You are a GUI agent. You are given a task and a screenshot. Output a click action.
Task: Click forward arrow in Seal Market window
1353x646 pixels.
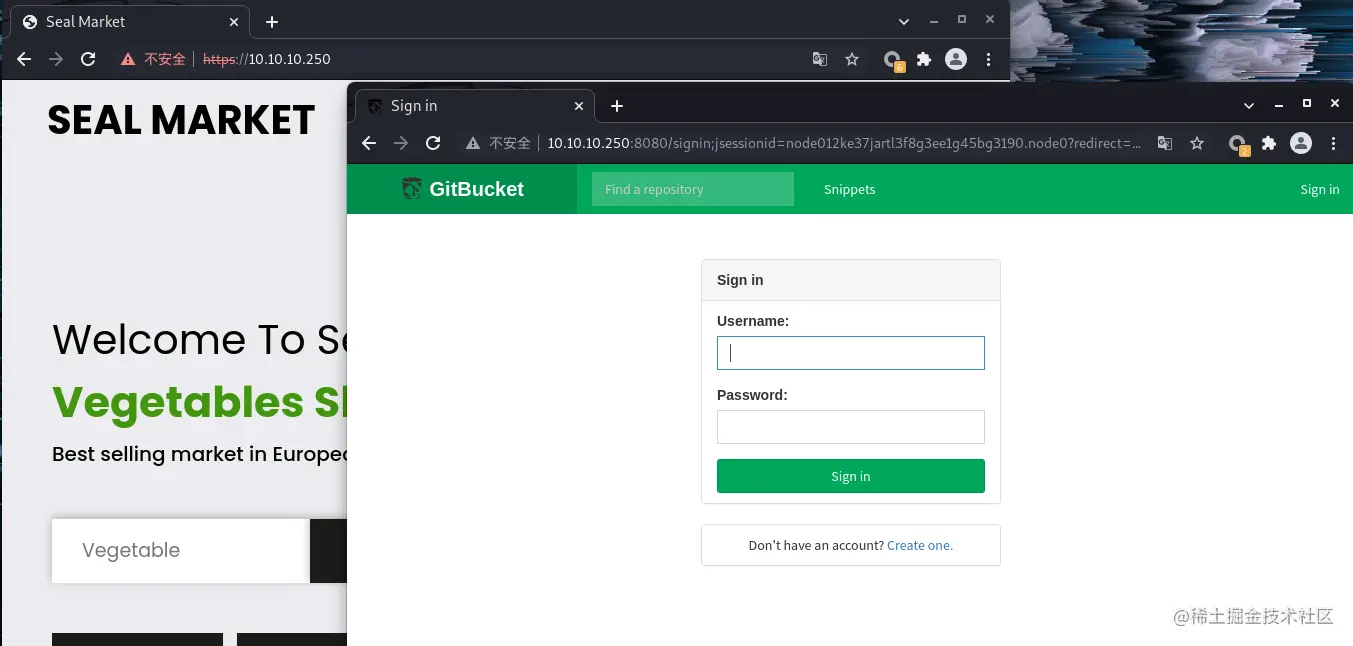coord(56,60)
